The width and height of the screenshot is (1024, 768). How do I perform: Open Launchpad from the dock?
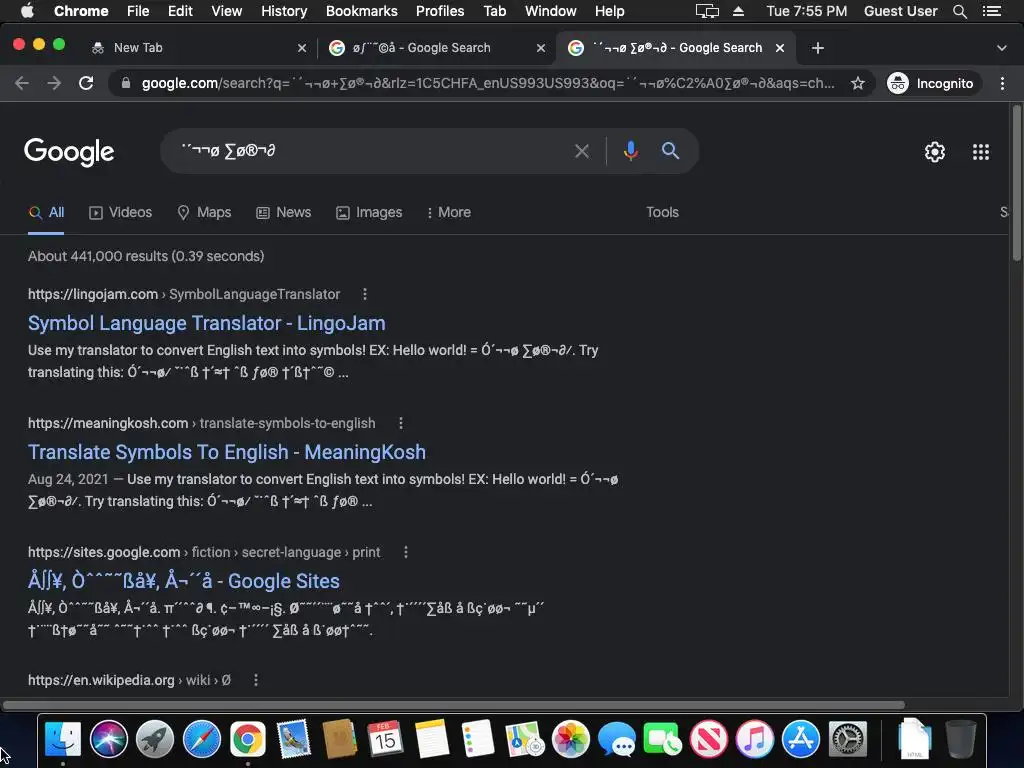[x=155, y=740]
